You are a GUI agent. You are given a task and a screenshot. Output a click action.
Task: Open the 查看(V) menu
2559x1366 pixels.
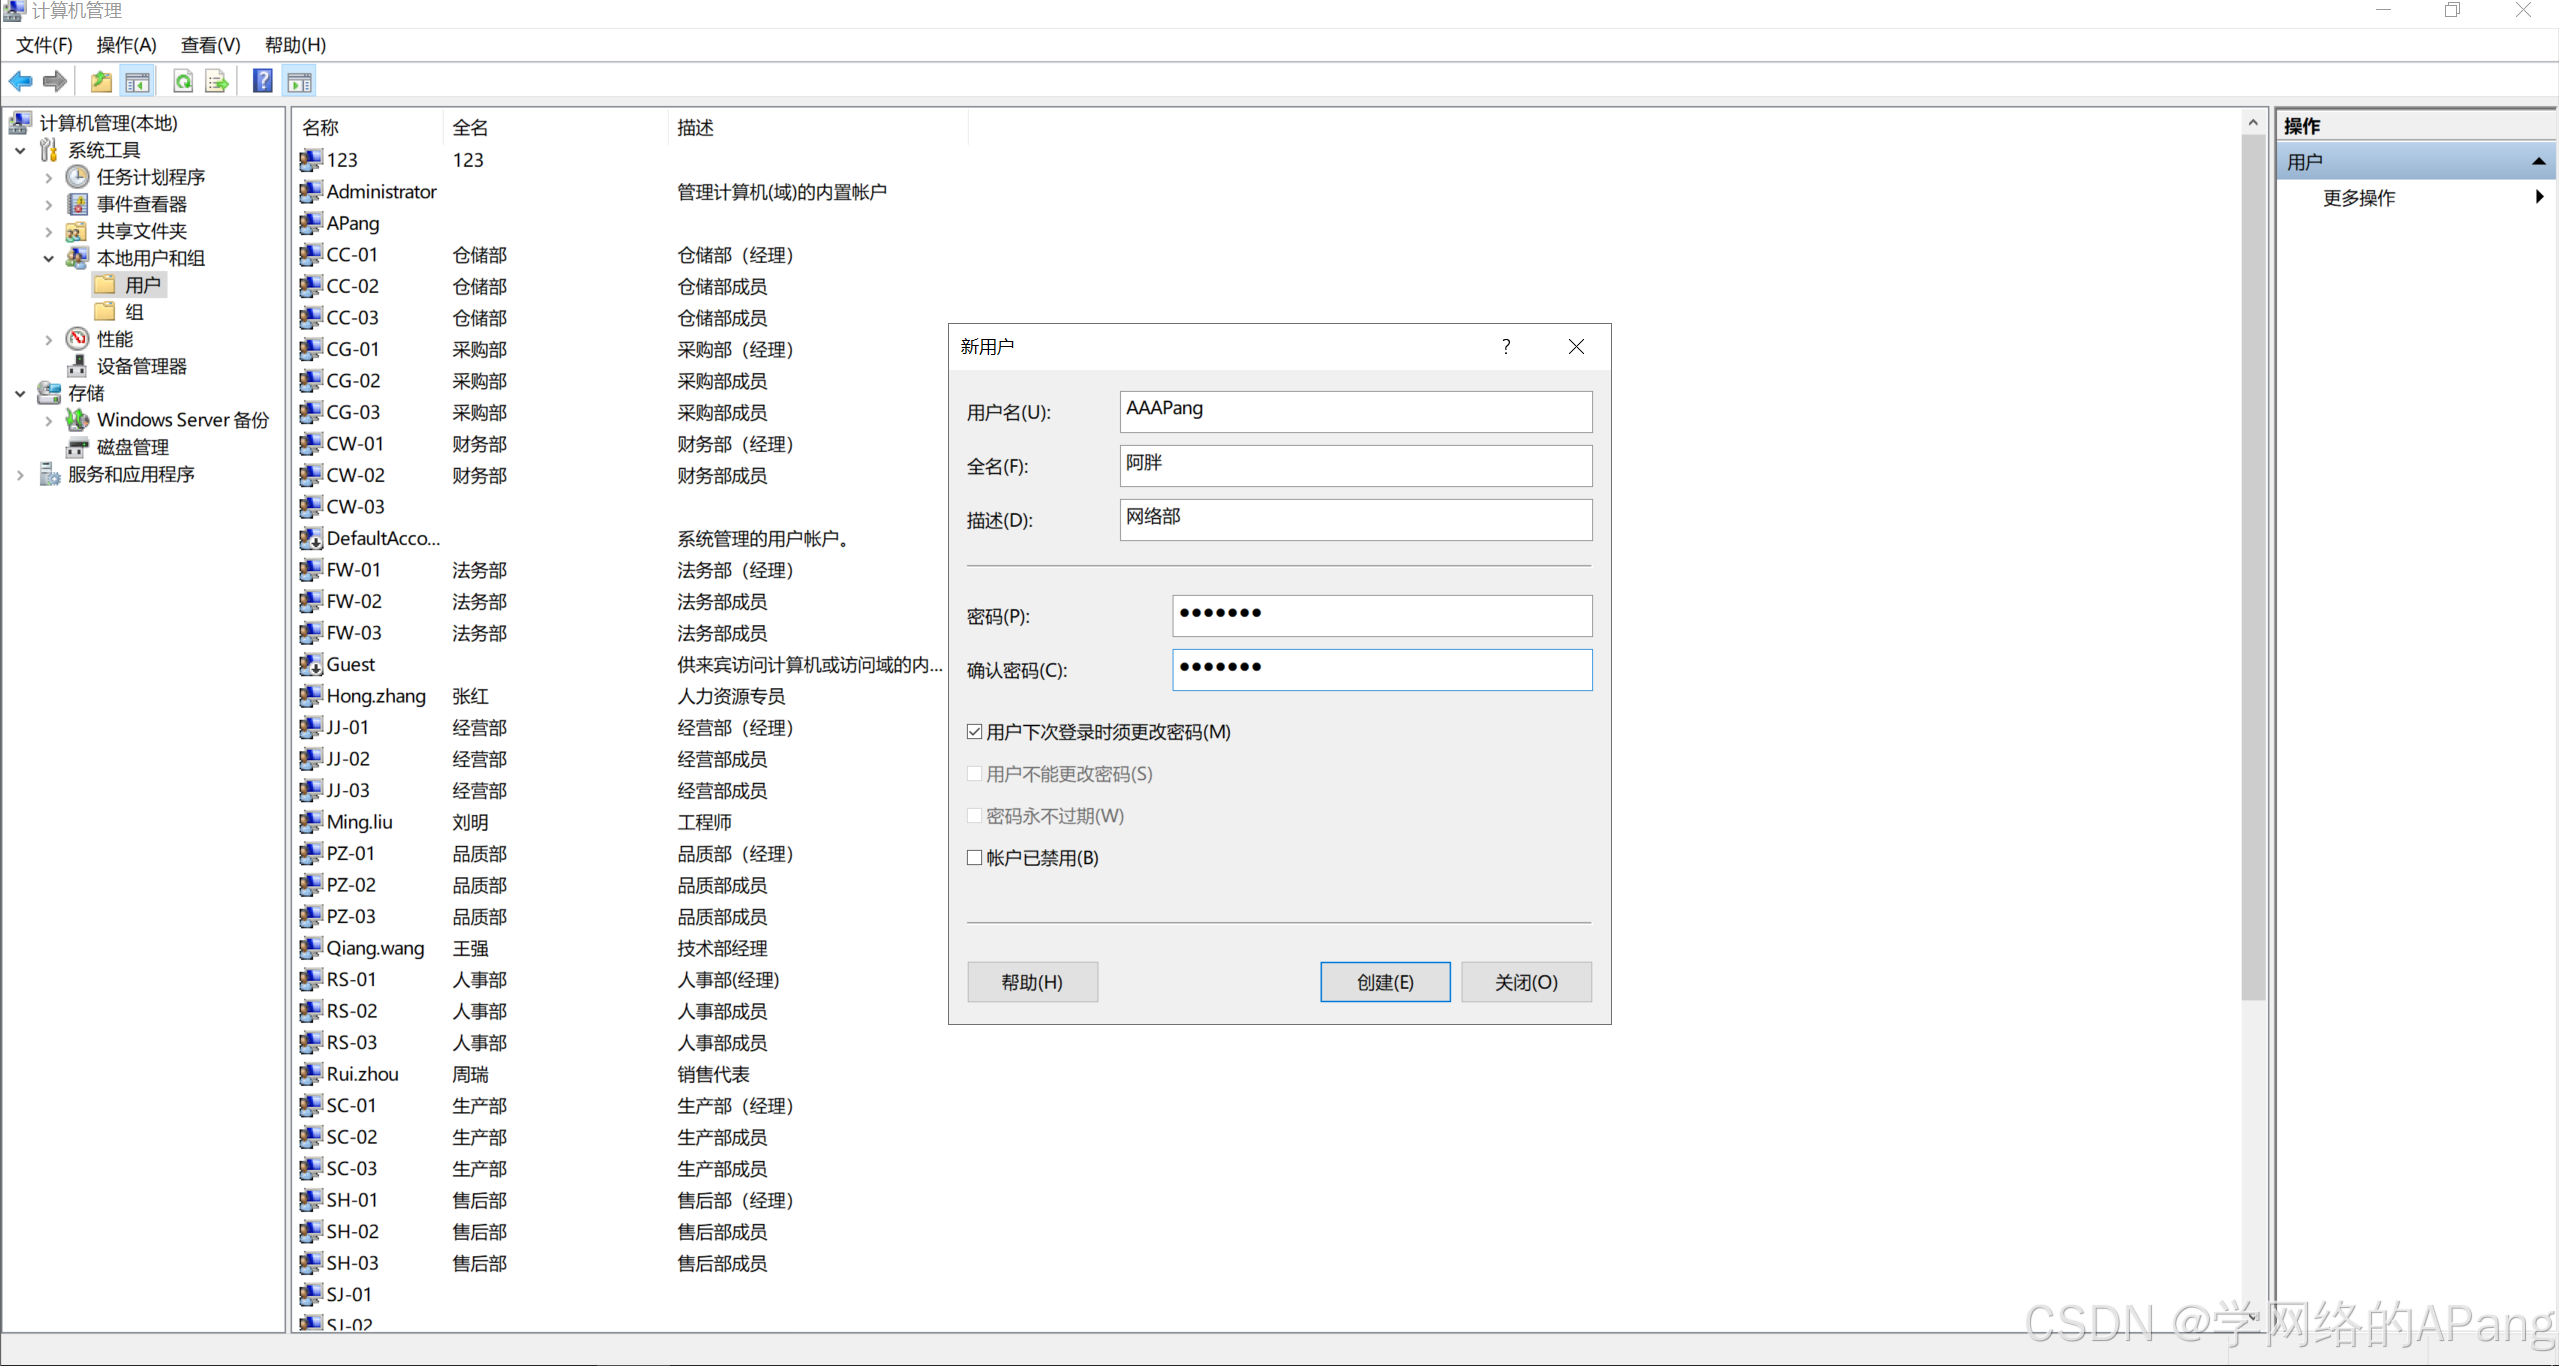(x=210, y=45)
